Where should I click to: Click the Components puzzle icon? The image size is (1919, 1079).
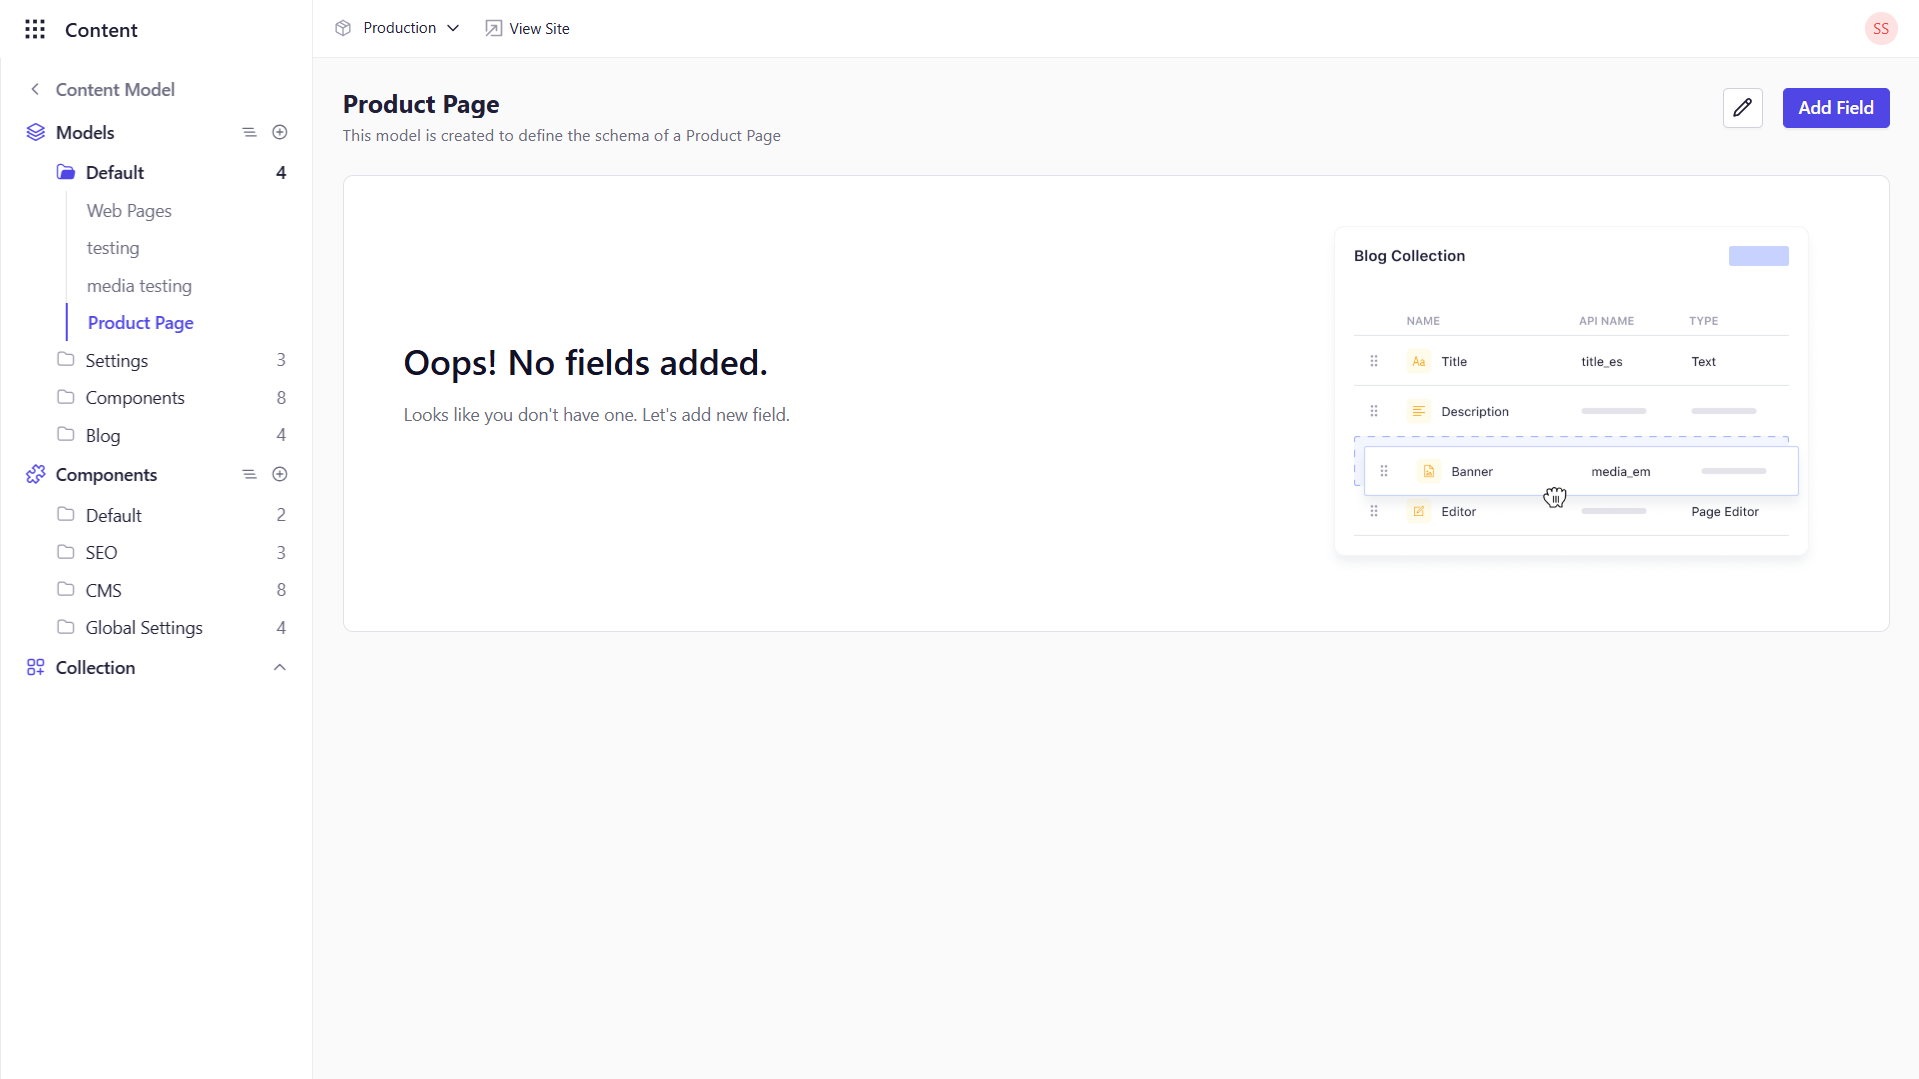[x=36, y=474]
